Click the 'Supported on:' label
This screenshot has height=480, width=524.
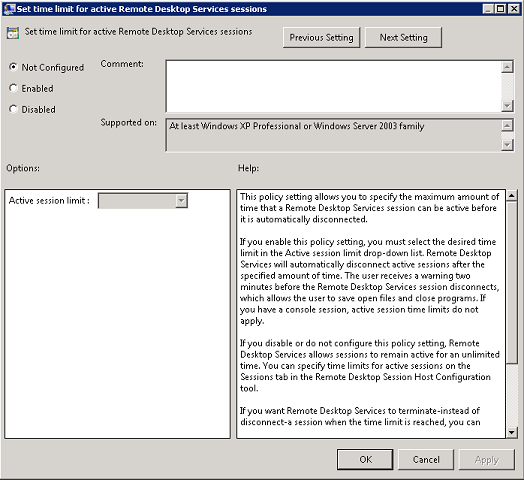click(129, 123)
